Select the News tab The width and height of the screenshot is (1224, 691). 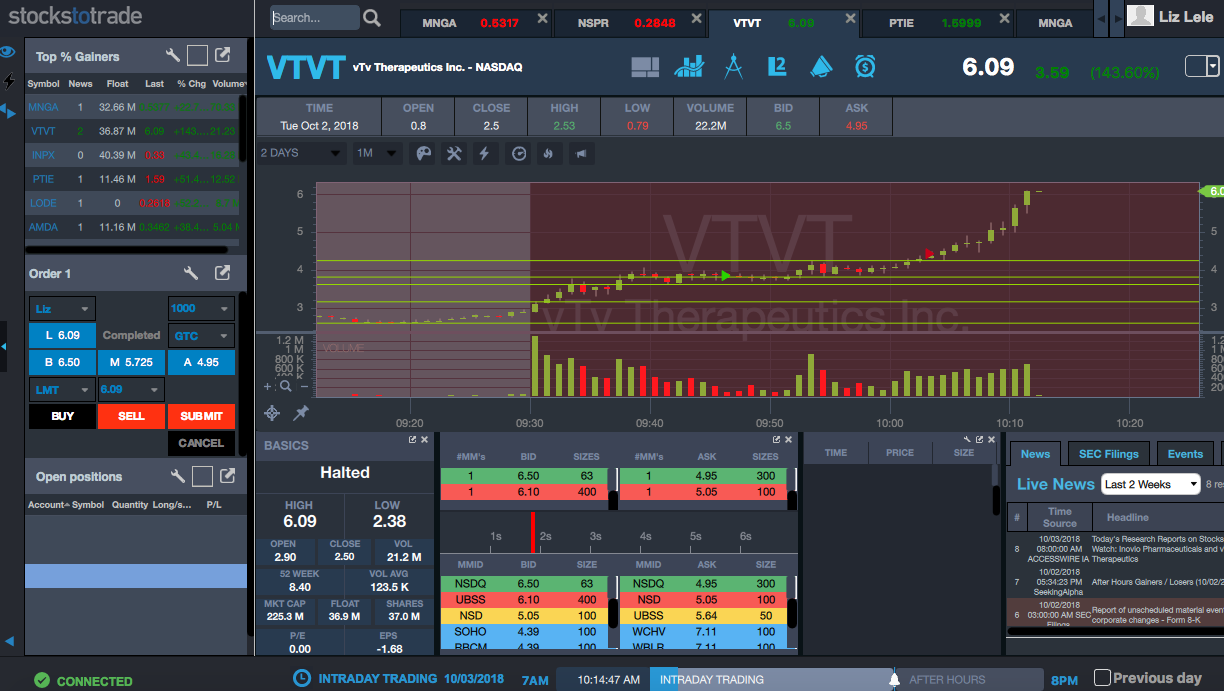(1035, 454)
